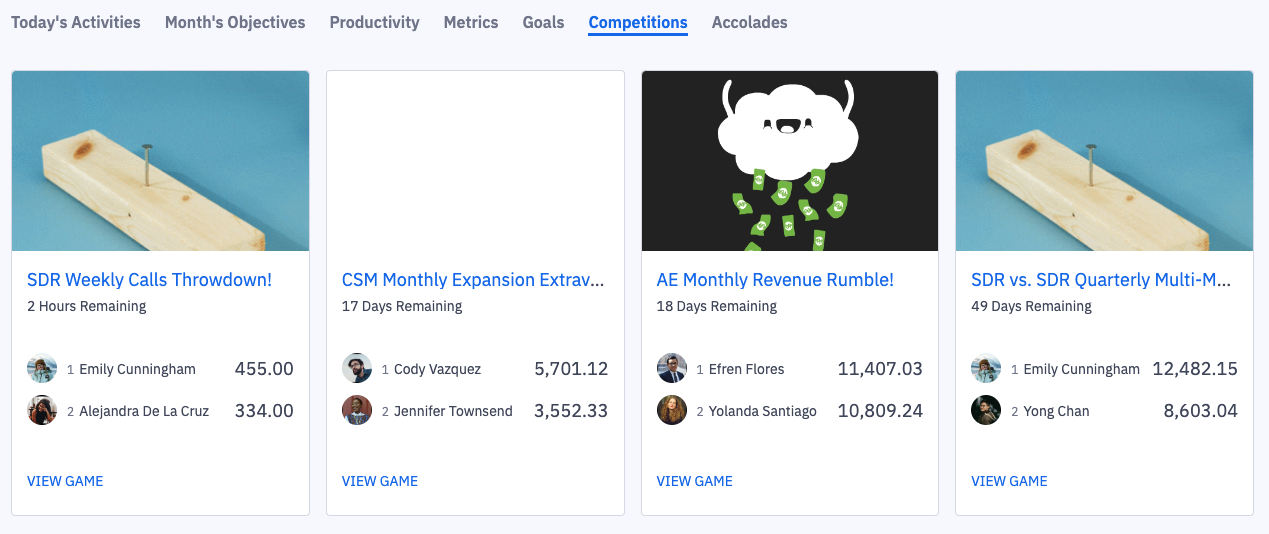The image size is (1269, 534).
Task: Open AE Monthly Revenue Rumble! title link
Action: click(x=775, y=280)
